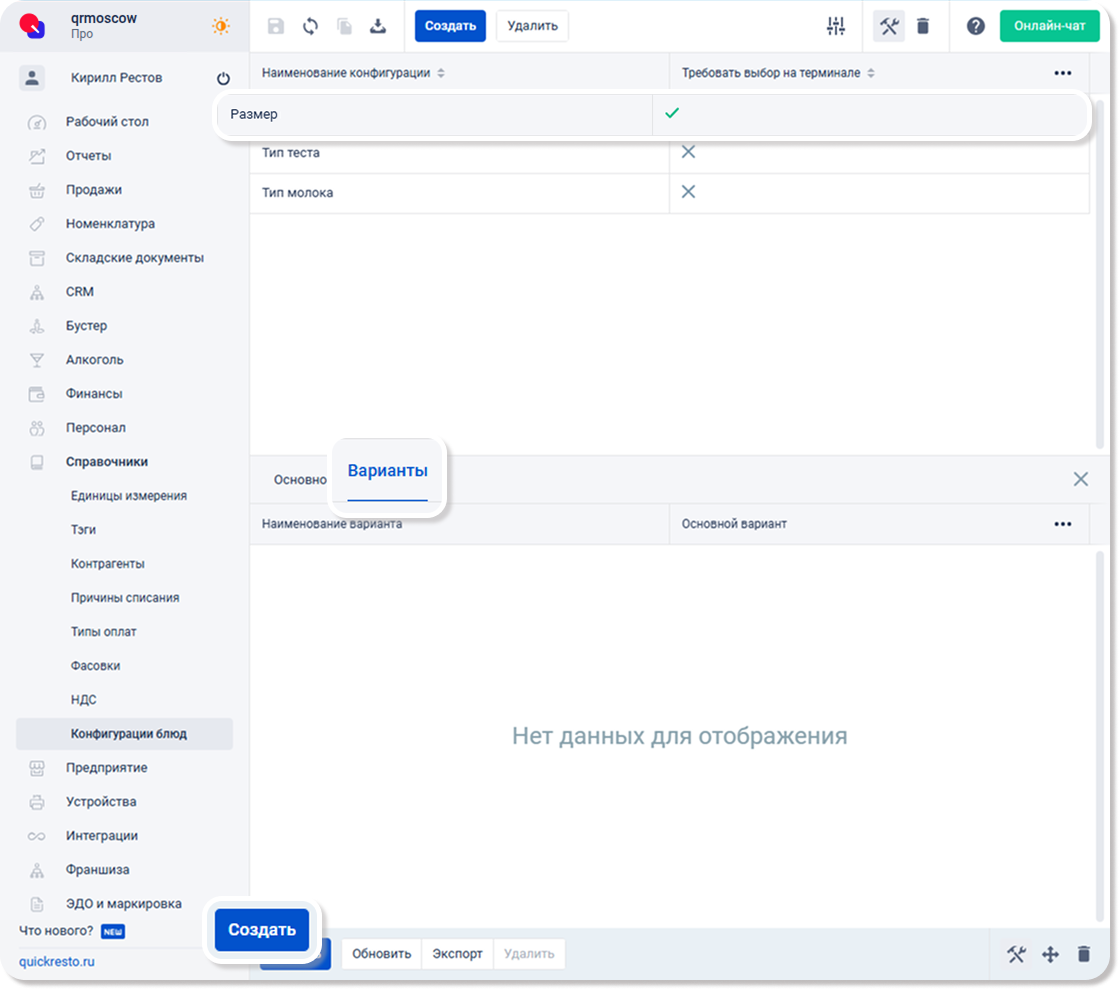Click the copy documents icon in toolbar
The height and width of the screenshot is (989, 1119).
[345, 26]
